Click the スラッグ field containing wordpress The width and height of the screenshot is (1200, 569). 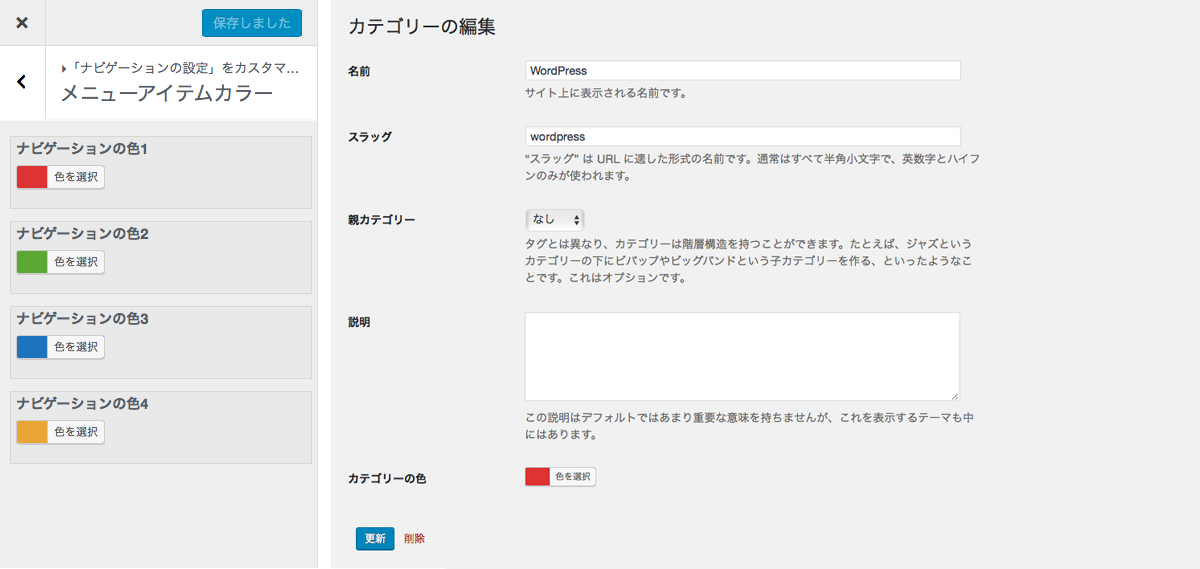coord(743,136)
